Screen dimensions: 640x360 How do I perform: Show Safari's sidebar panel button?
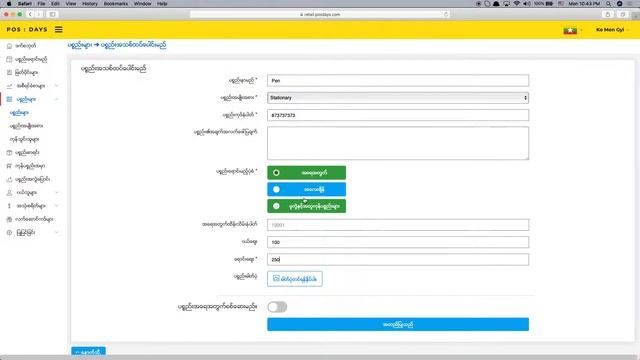pos(53,14)
